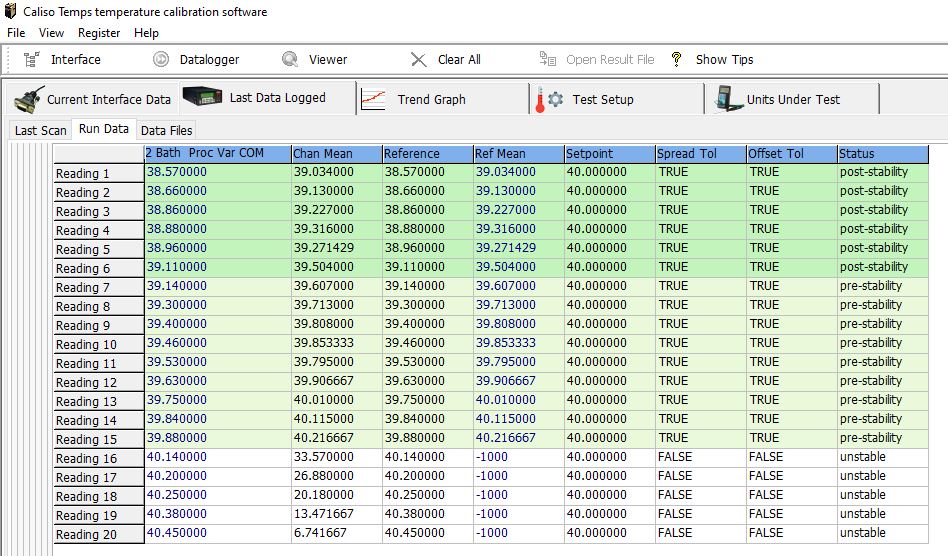948x556 pixels.
Task: Click the Show Tips button label
Action: (724, 59)
